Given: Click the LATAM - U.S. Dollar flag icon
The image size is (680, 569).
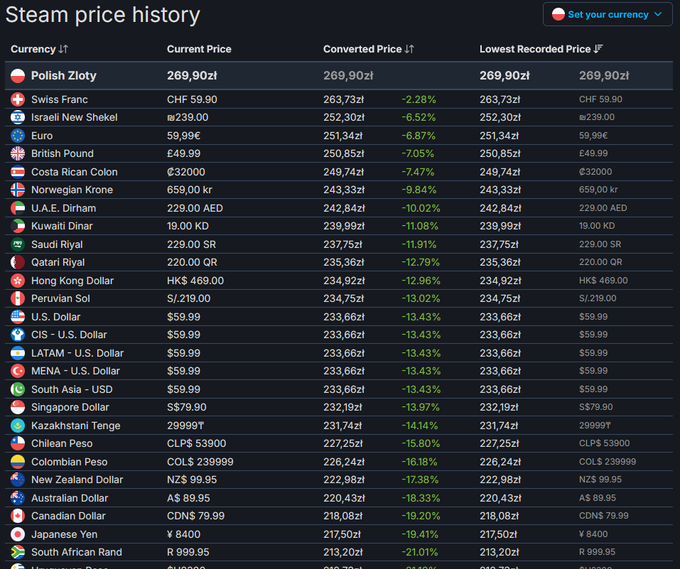Looking at the screenshot, I should pos(18,353).
